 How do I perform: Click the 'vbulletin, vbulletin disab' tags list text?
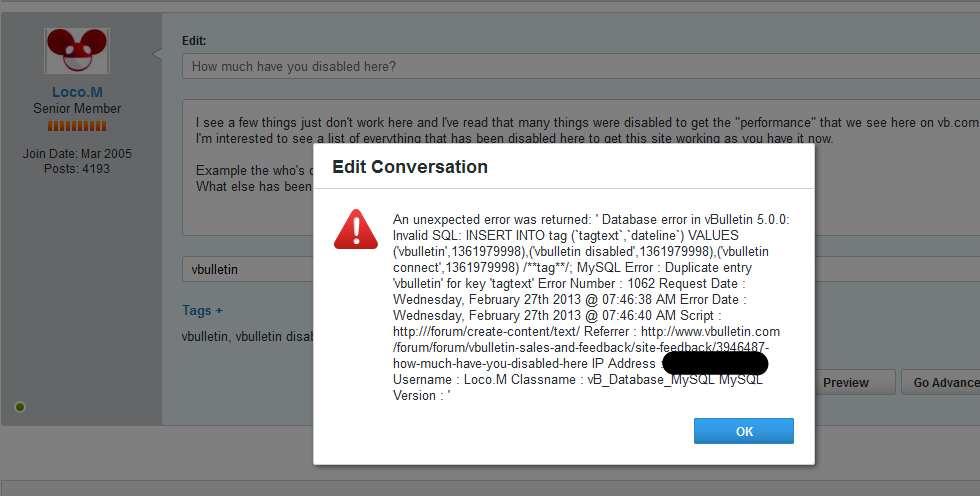248,336
